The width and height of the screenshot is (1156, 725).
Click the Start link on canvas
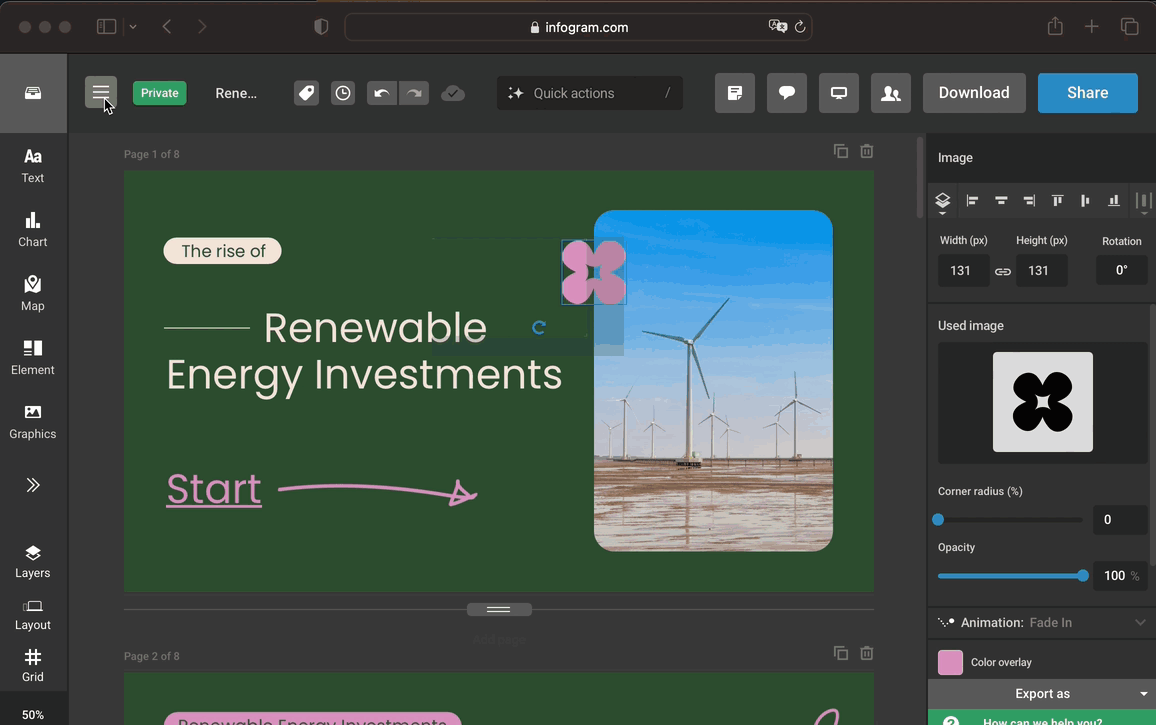click(214, 489)
